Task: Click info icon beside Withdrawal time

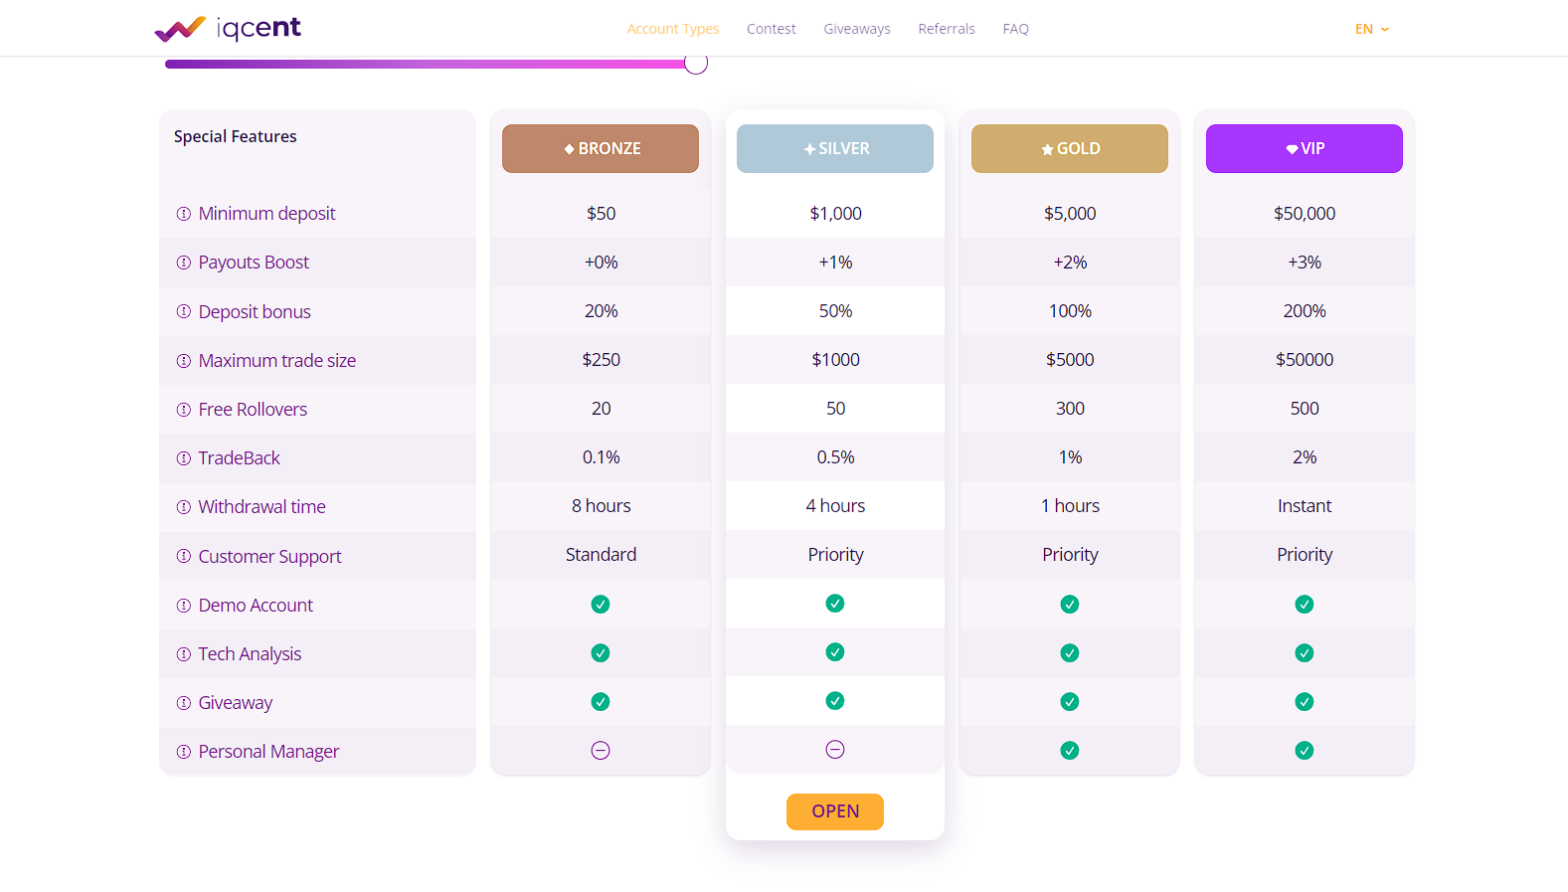Action: [x=184, y=507]
